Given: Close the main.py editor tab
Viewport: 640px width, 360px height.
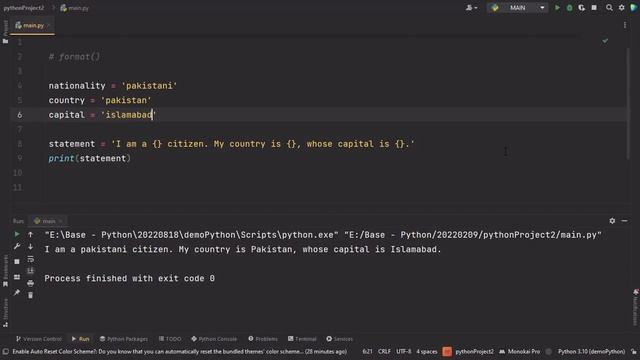Looking at the screenshot, I should click(x=49, y=26).
